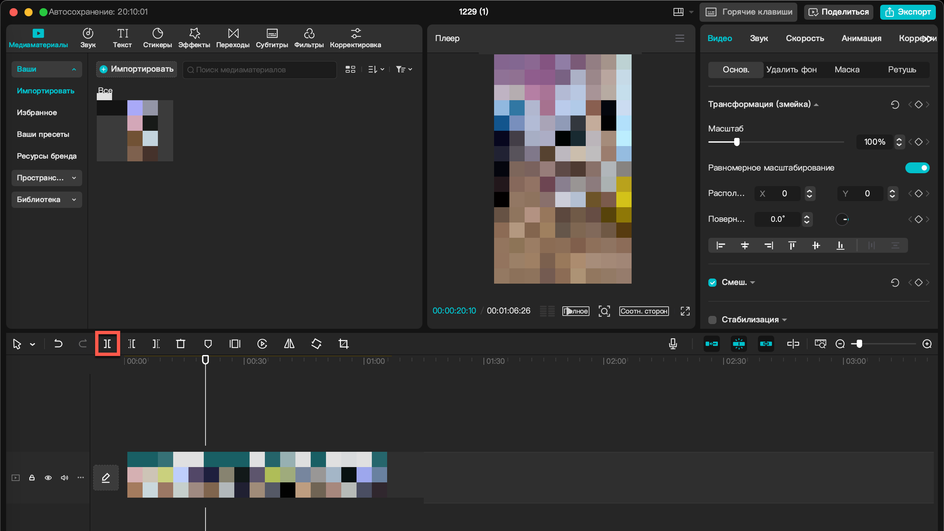Adjust the Масштаб slider handle
The image size is (944, 531).
[736, 142]
